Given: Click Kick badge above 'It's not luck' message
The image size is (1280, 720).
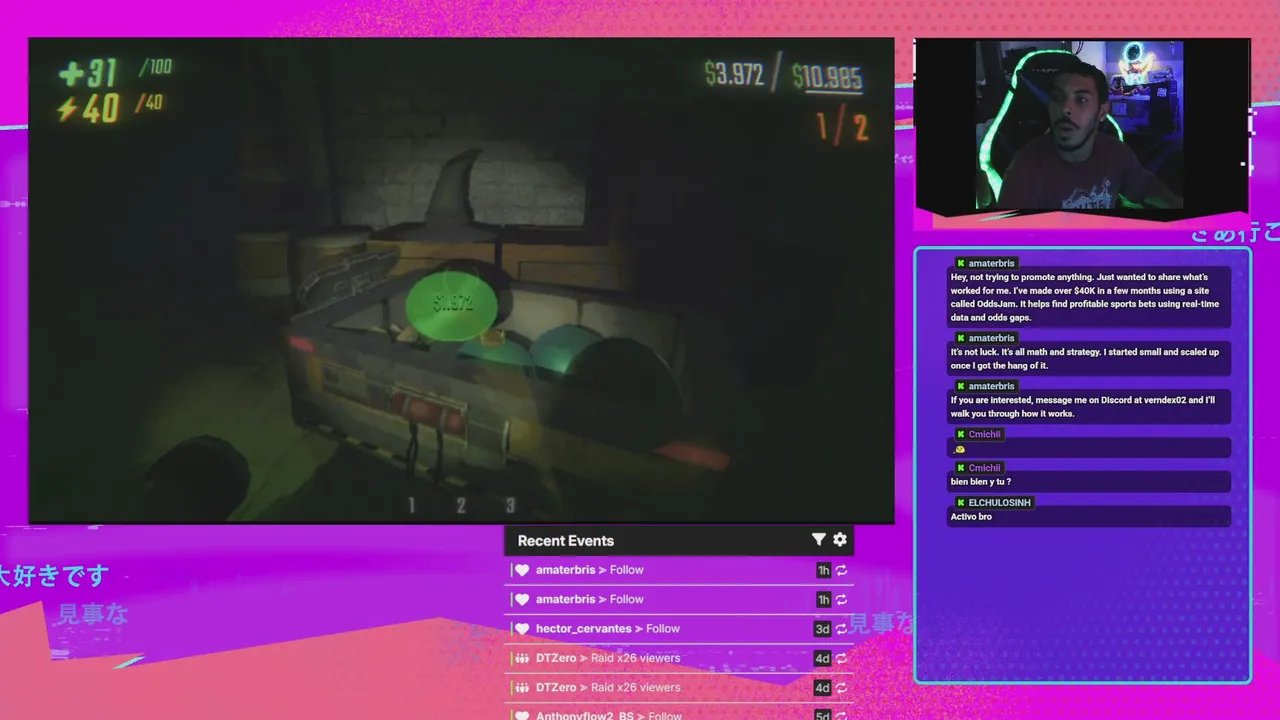Looking at the screenshot, I should pos(961,338).
